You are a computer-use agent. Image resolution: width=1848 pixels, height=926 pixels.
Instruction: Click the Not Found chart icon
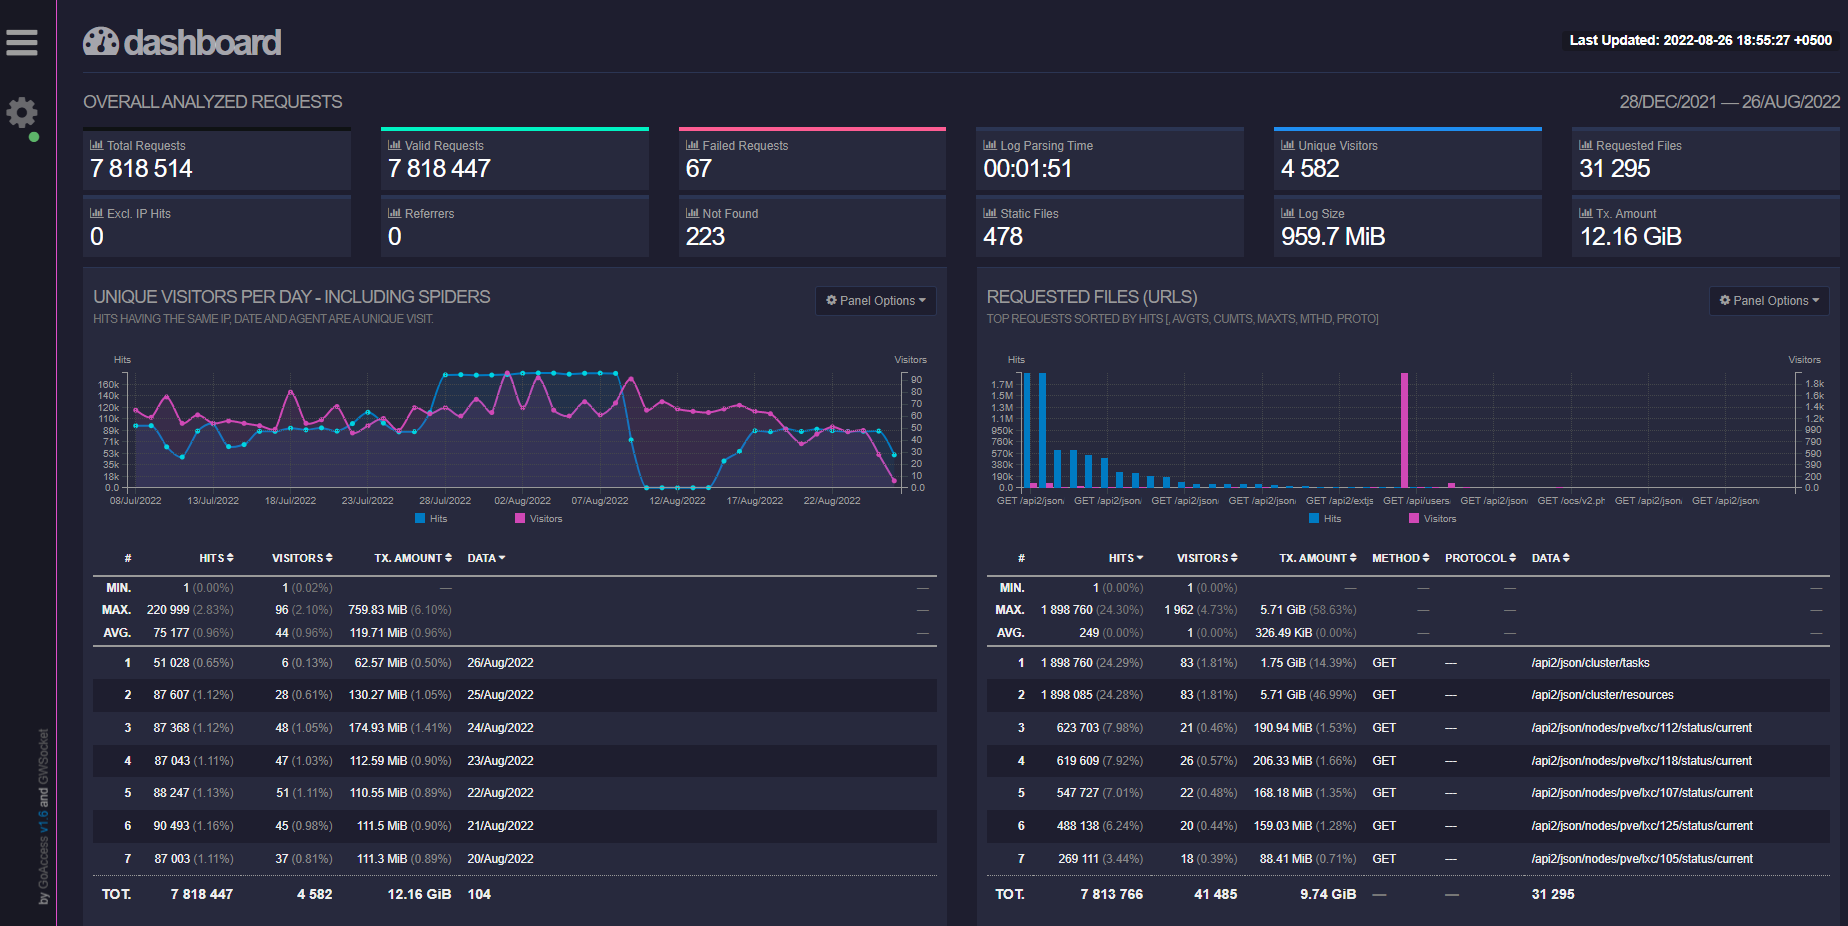(692, 213)
